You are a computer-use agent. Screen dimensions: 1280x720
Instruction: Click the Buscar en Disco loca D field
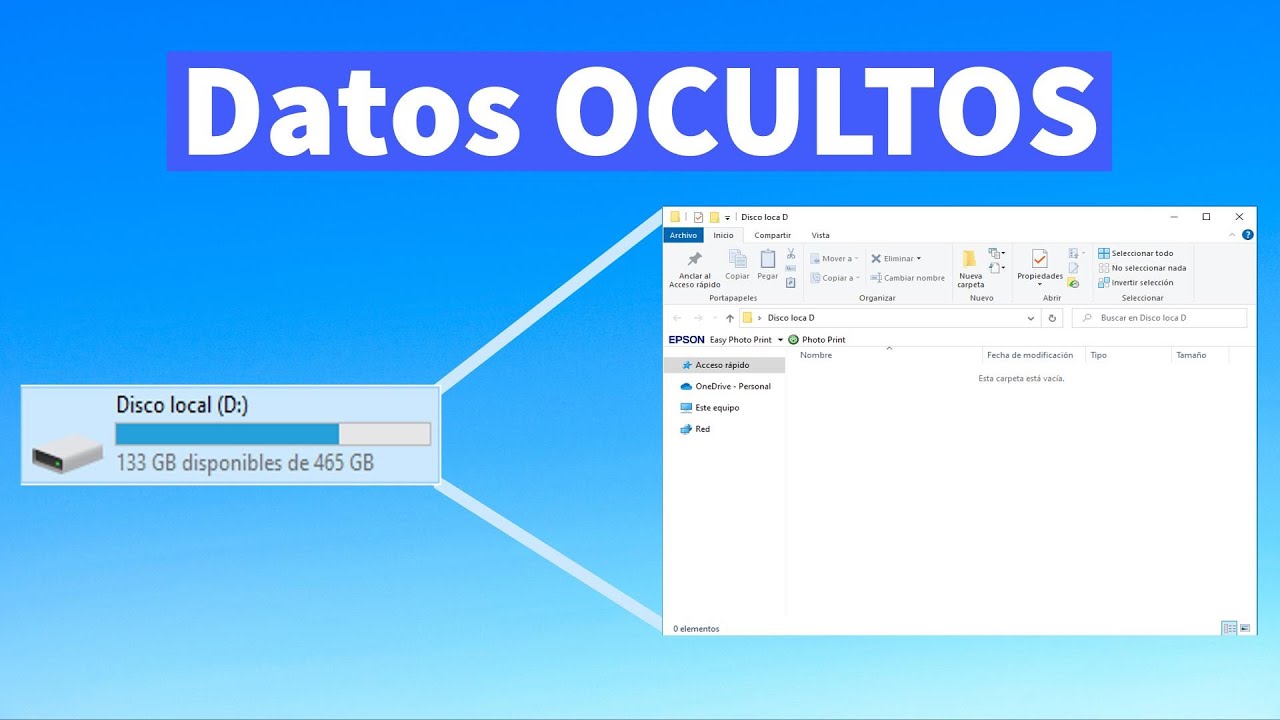click(1160, 318)
